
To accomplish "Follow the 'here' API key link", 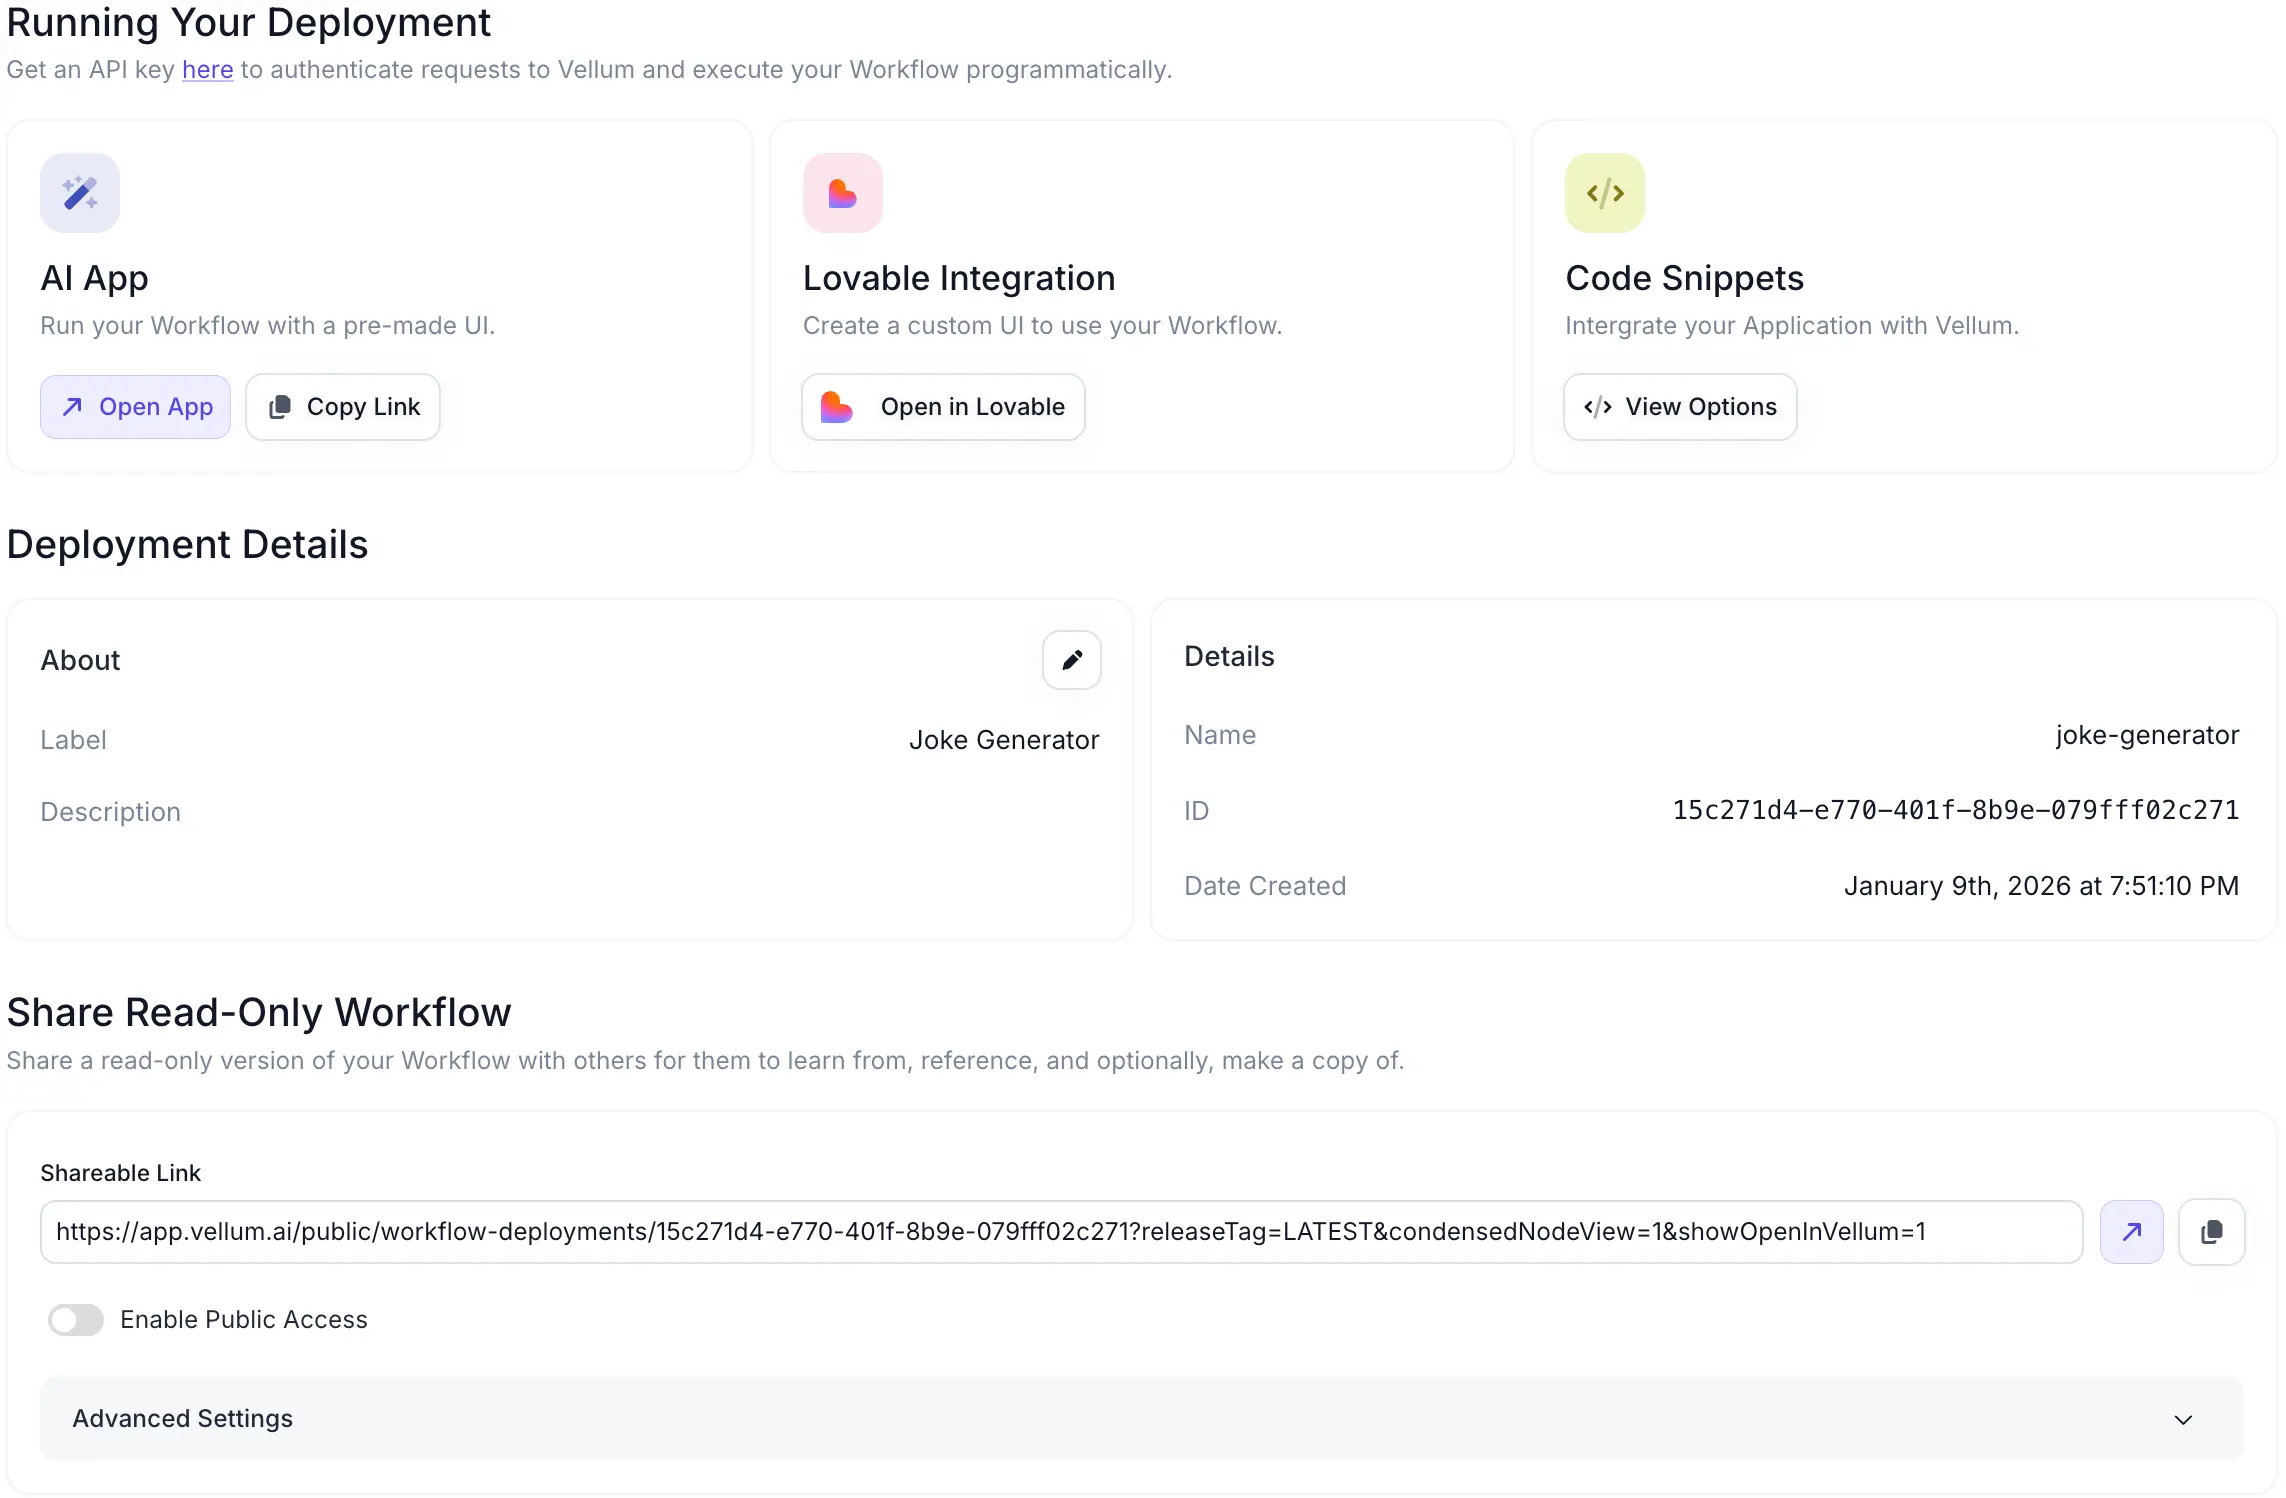I will click(x=207, y=70).
